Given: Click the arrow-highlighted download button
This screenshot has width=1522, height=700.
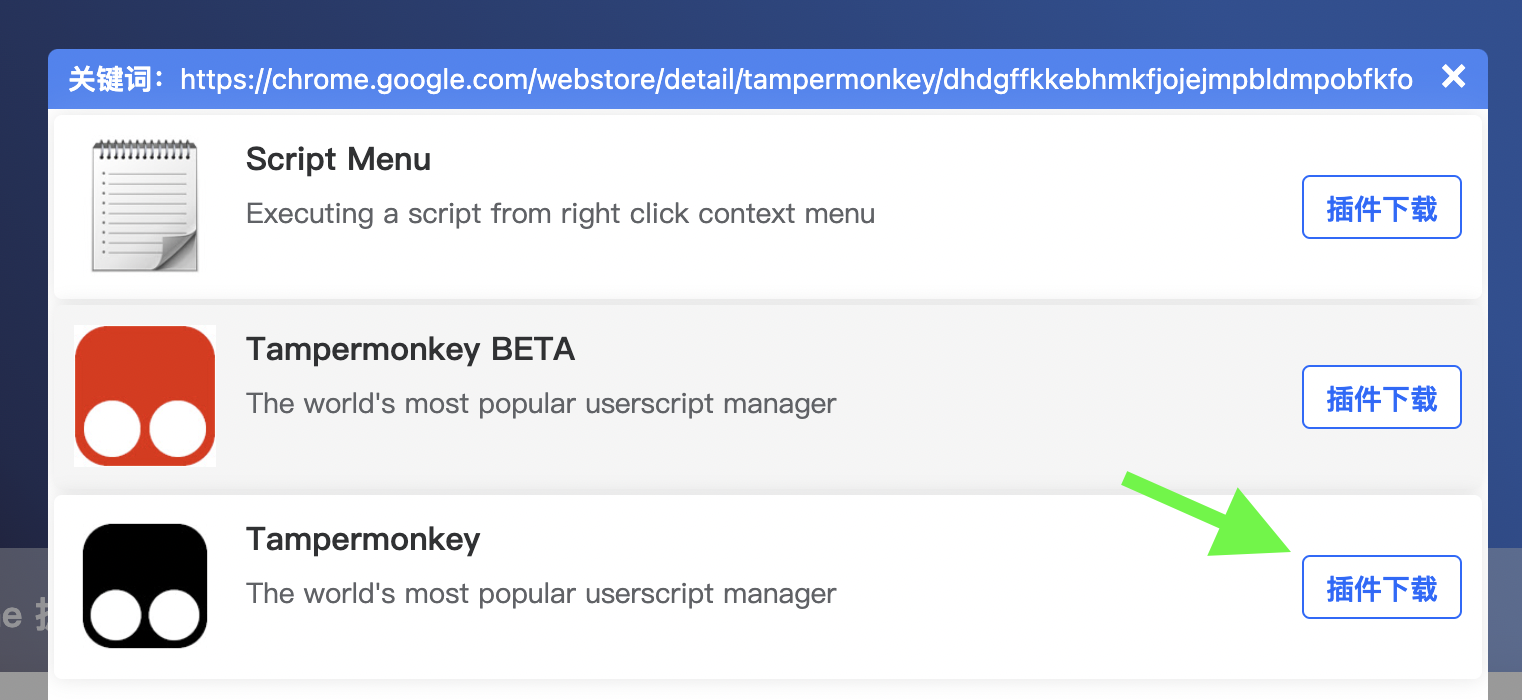Looking at the screenshot, I should tap(1381, 587).
